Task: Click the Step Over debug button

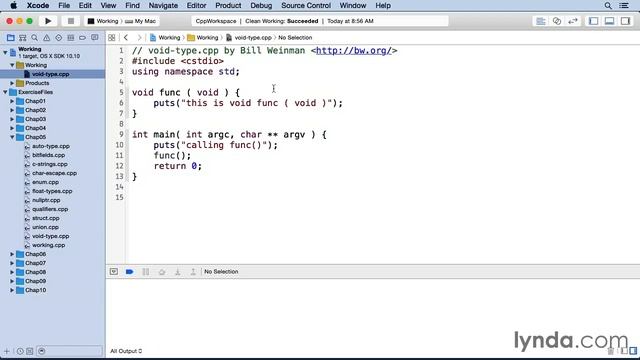Action: [162, 271]
